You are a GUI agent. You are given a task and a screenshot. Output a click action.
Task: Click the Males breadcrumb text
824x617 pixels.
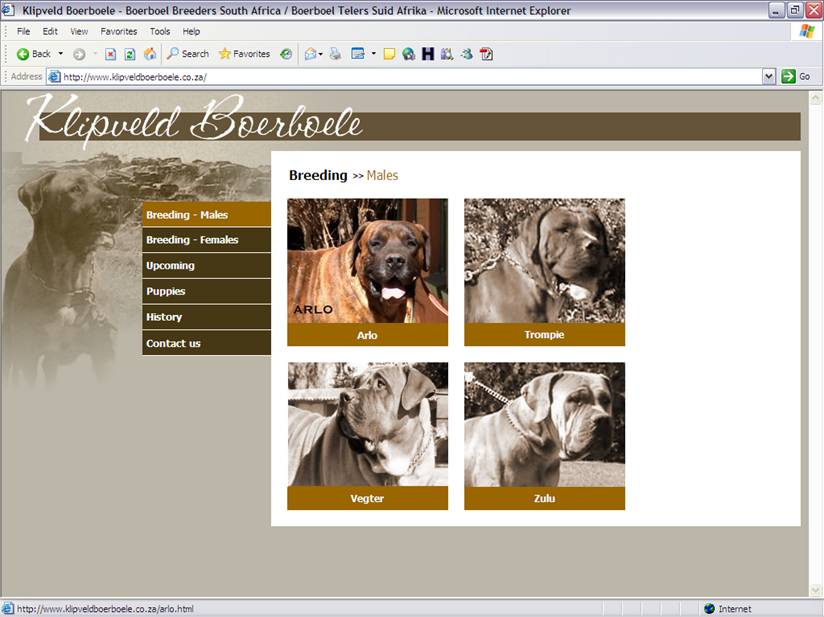click(x=382, y=175)
